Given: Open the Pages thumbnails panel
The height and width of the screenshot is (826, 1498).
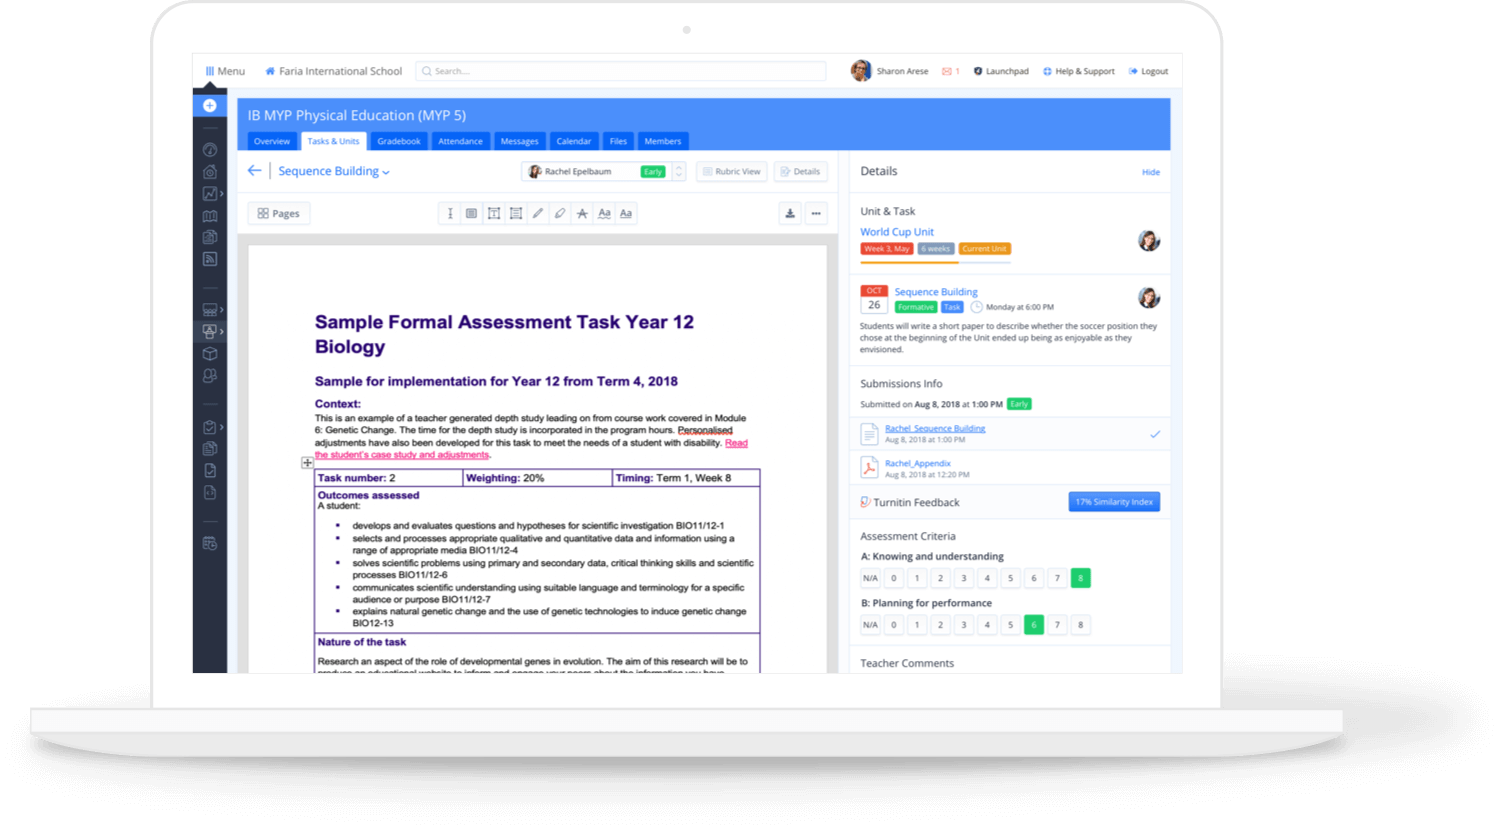Looking at the screenshot, I should (x=279, y=213).
